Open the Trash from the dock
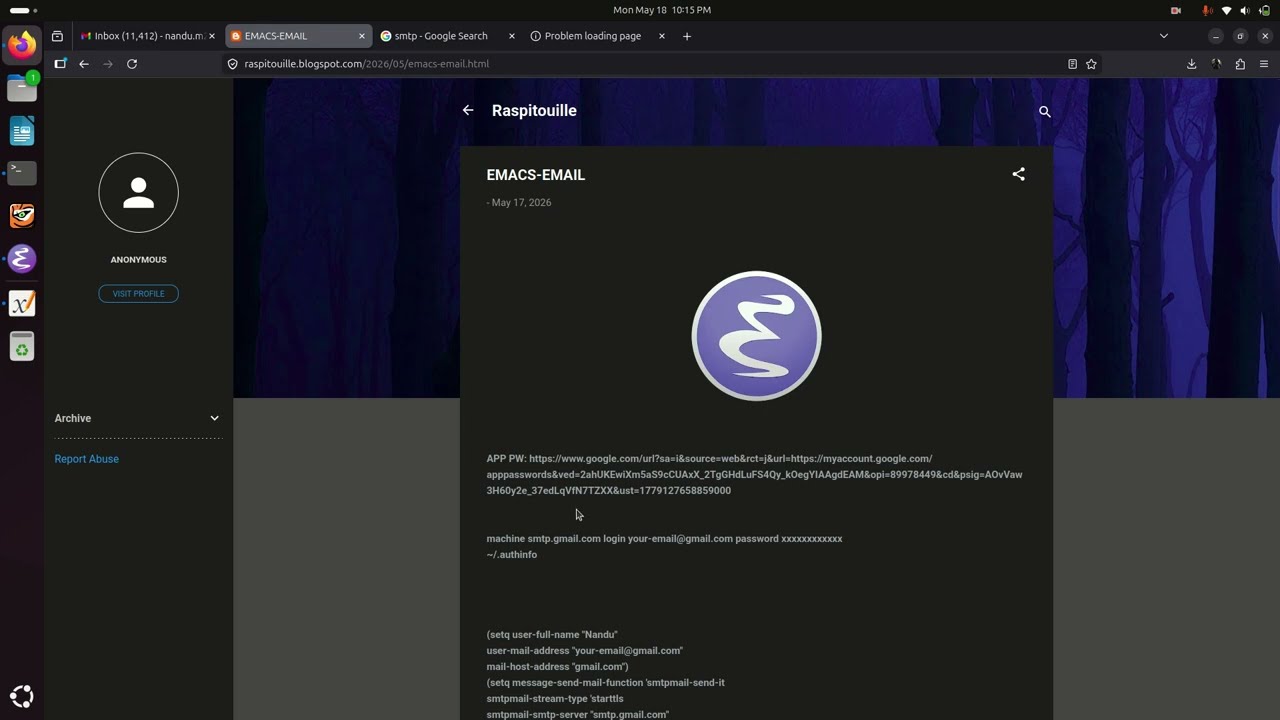The image size is (1280, 720). click(22, 346)
